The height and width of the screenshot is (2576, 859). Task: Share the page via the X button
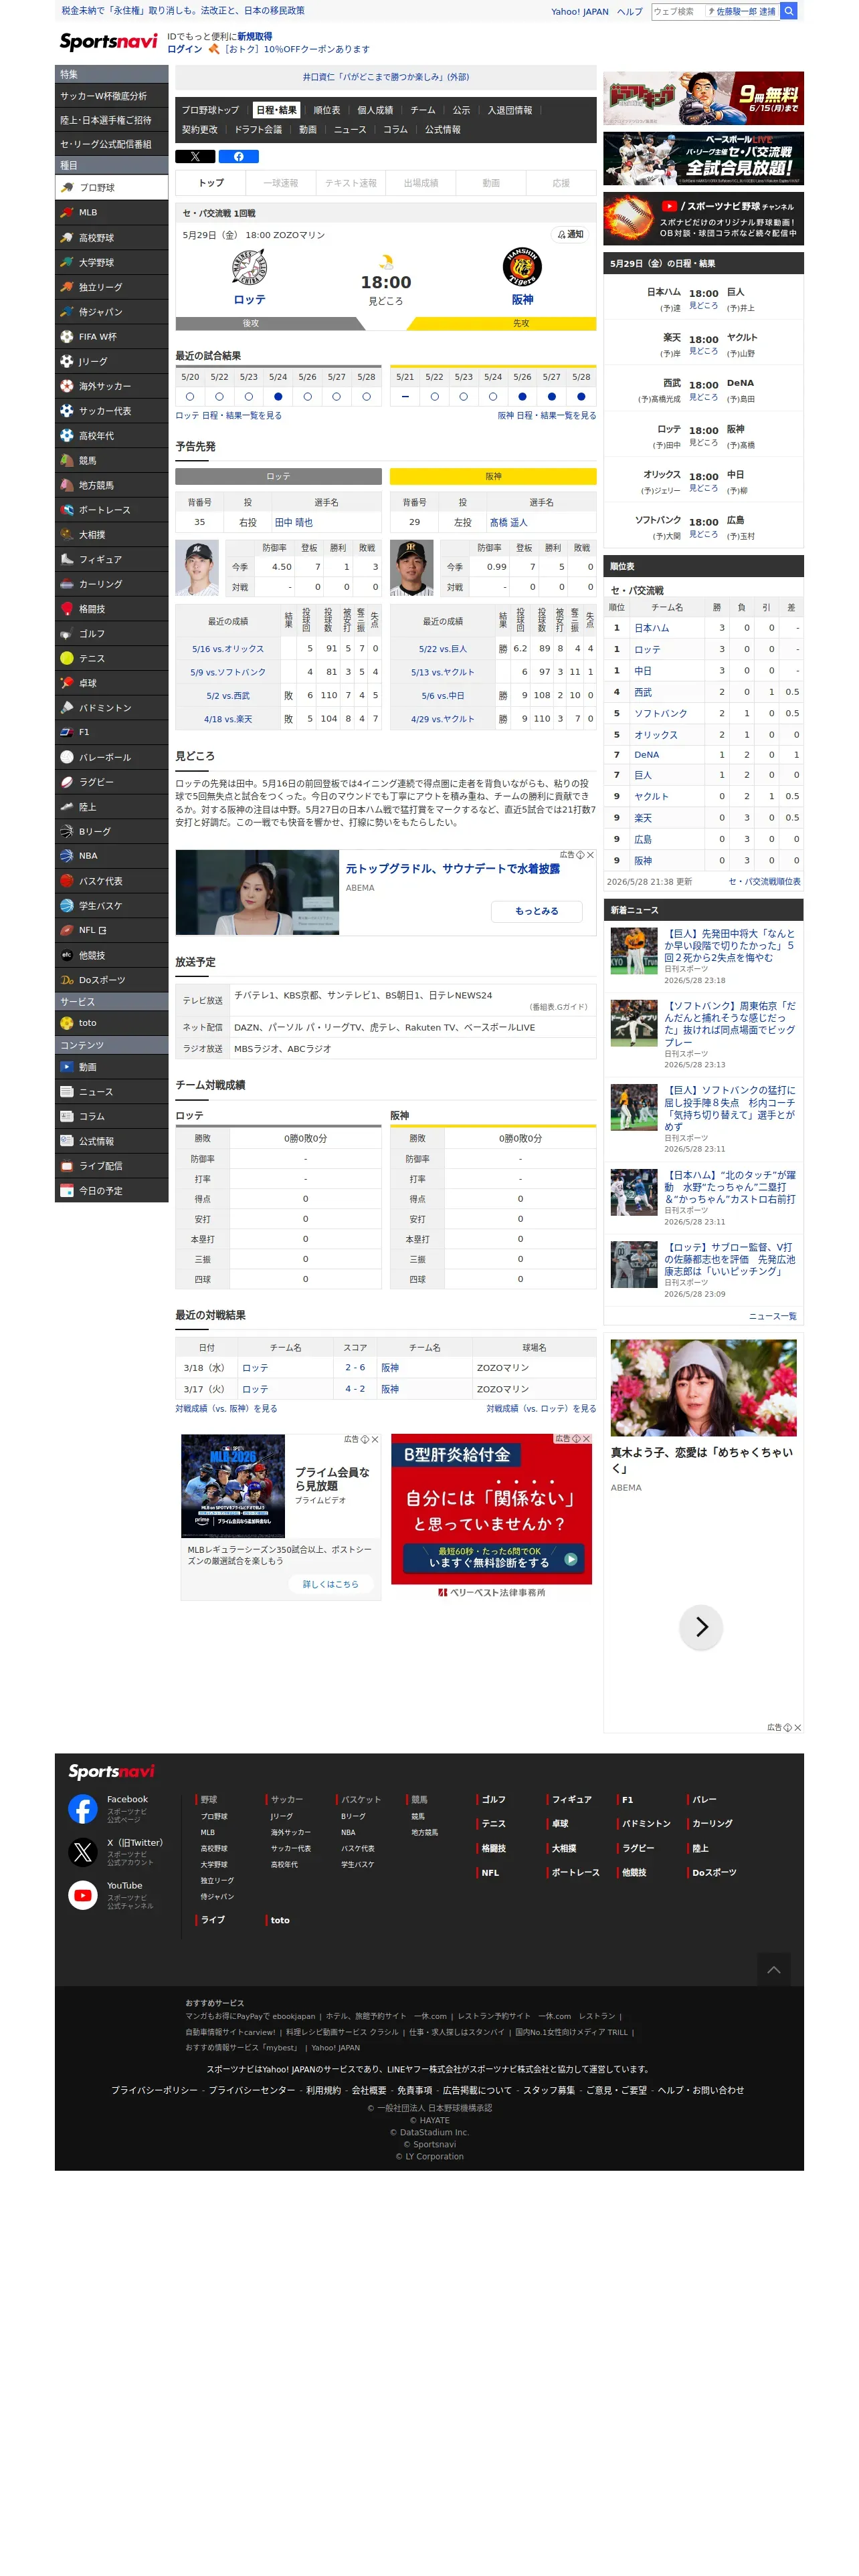195,156
